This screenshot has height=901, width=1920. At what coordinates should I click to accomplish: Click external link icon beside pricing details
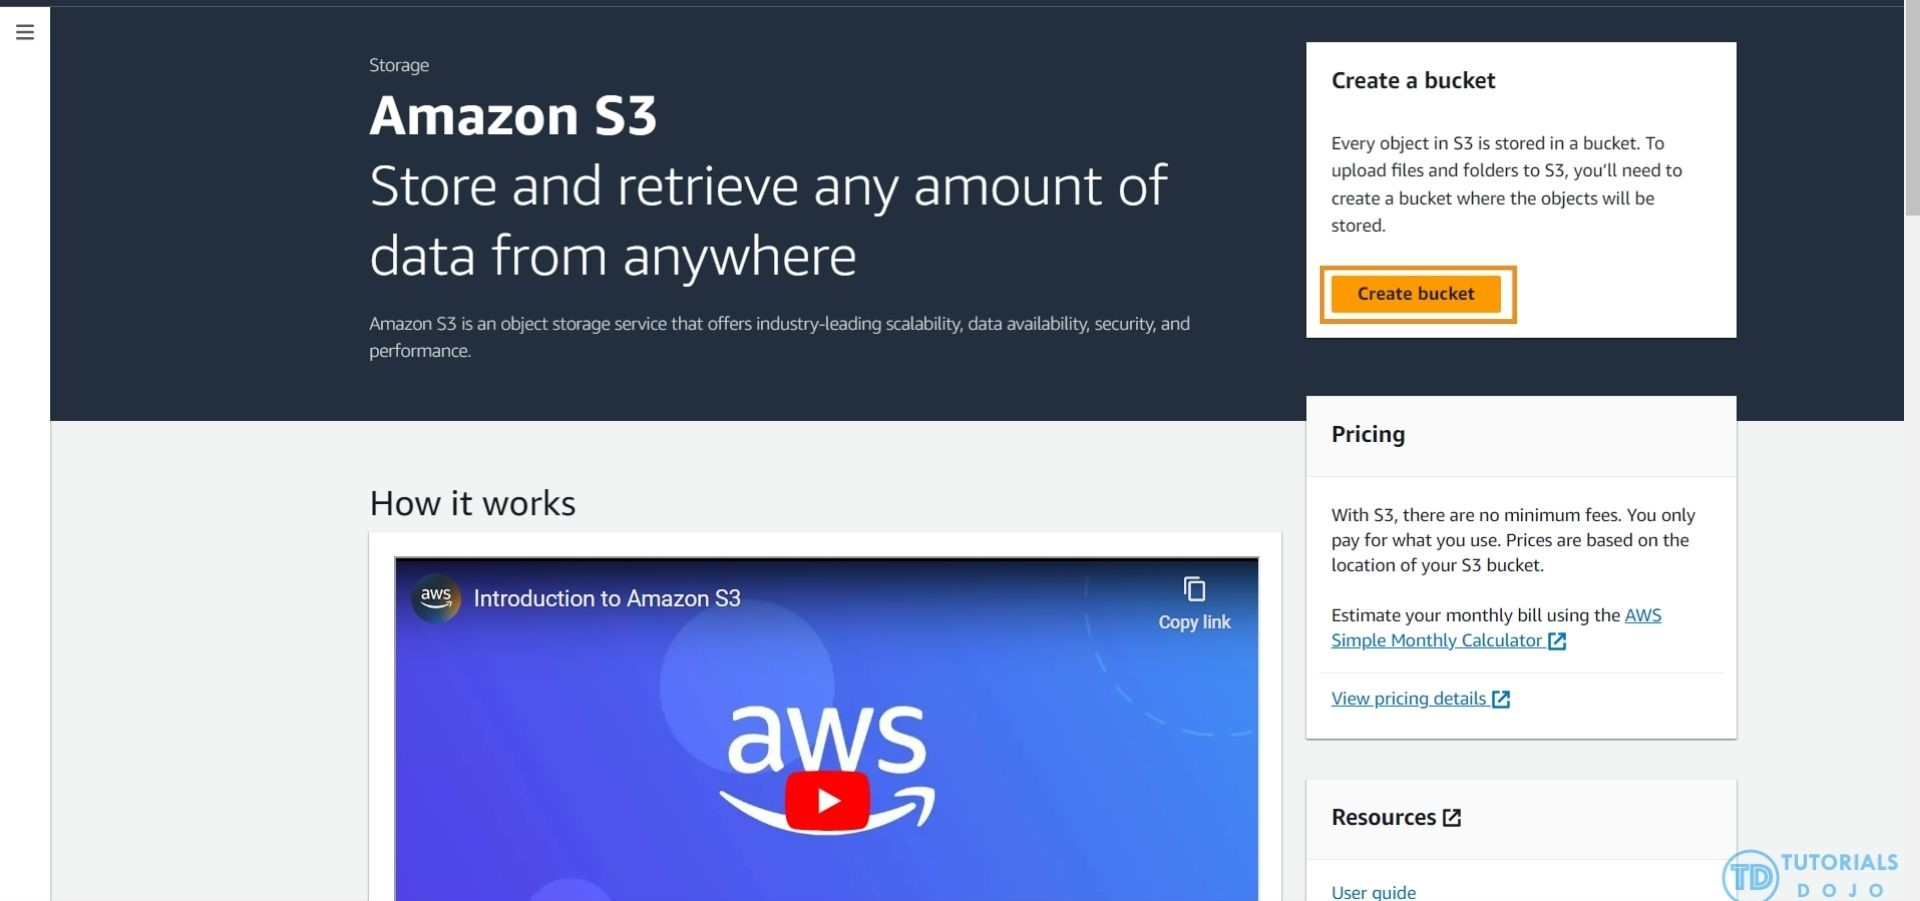(1501, 699)
